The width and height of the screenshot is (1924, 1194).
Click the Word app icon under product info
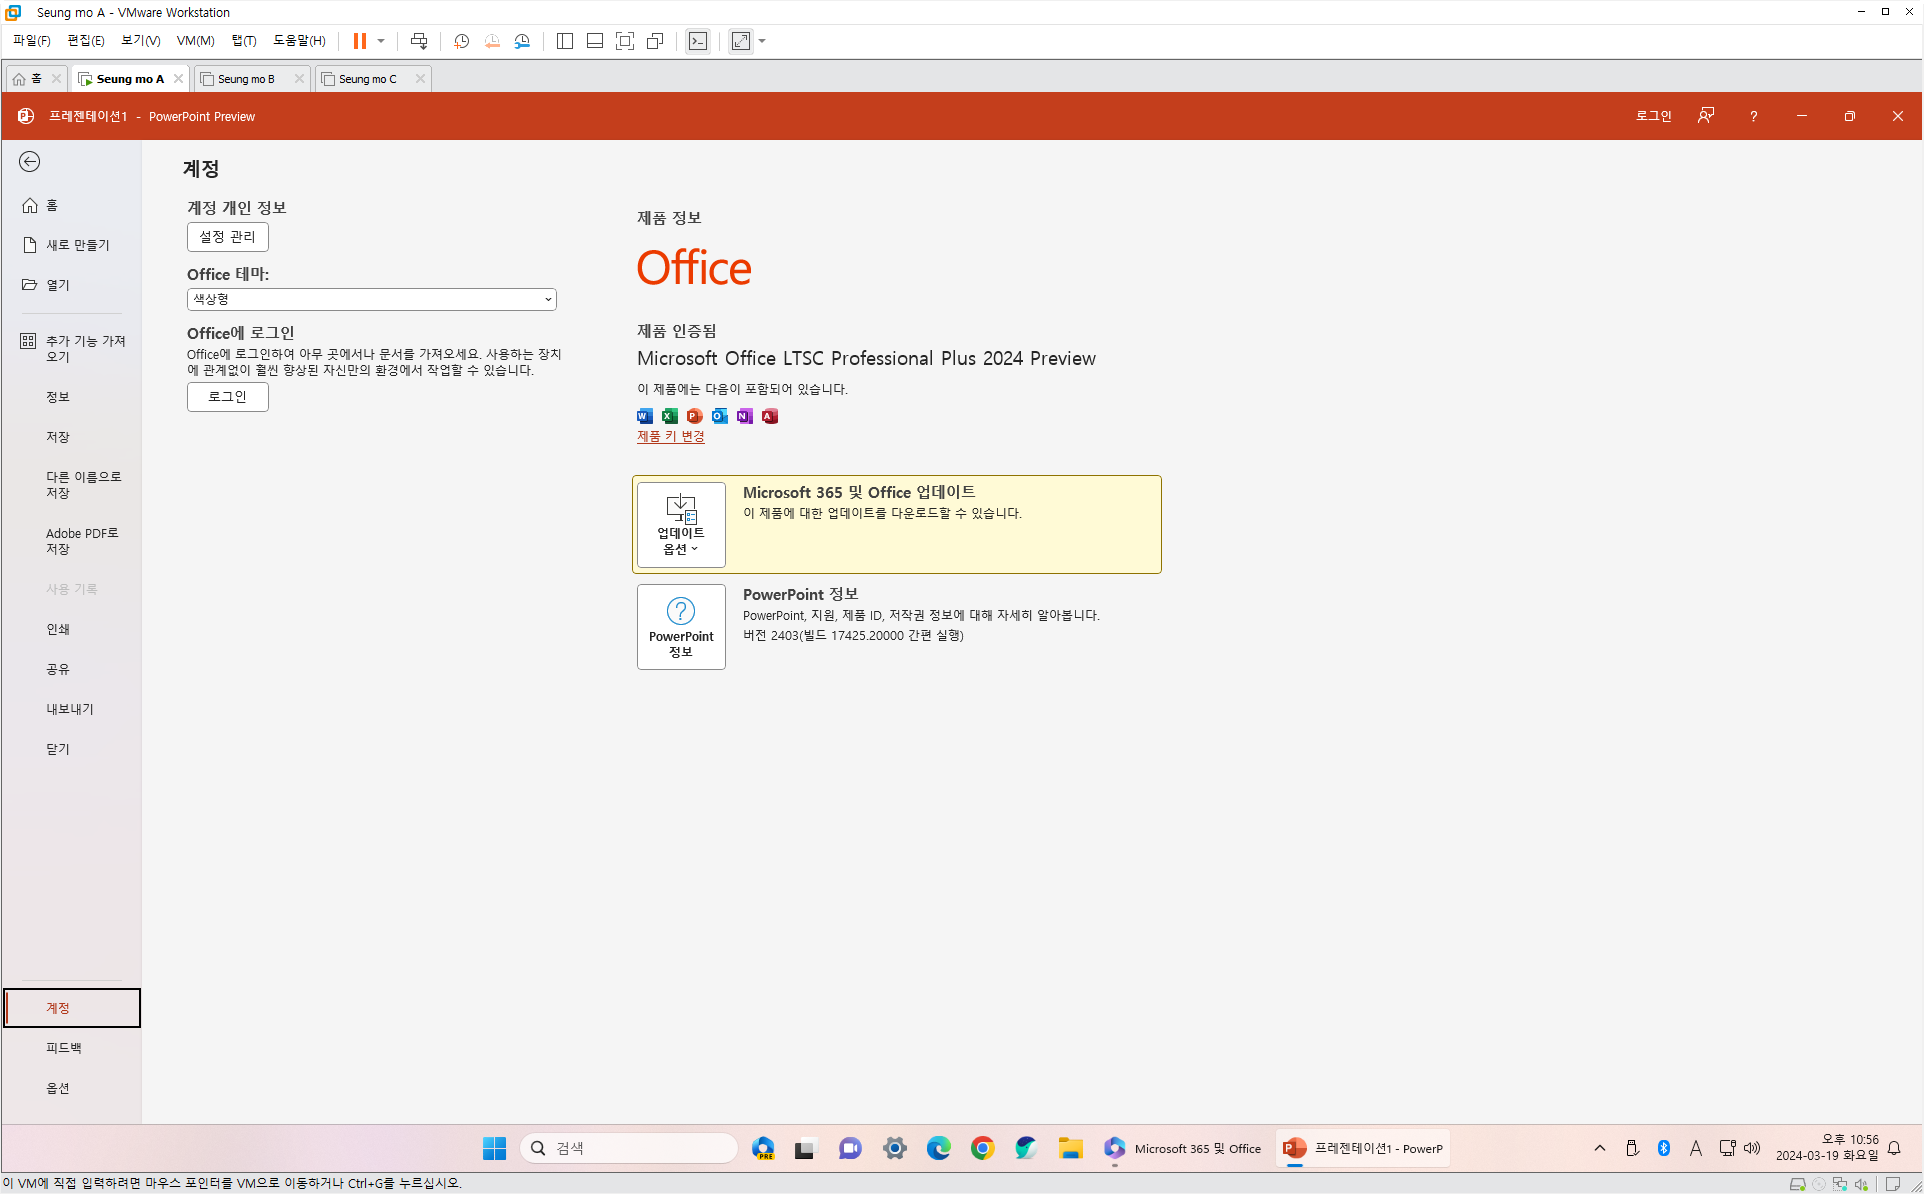click(645, 416)
